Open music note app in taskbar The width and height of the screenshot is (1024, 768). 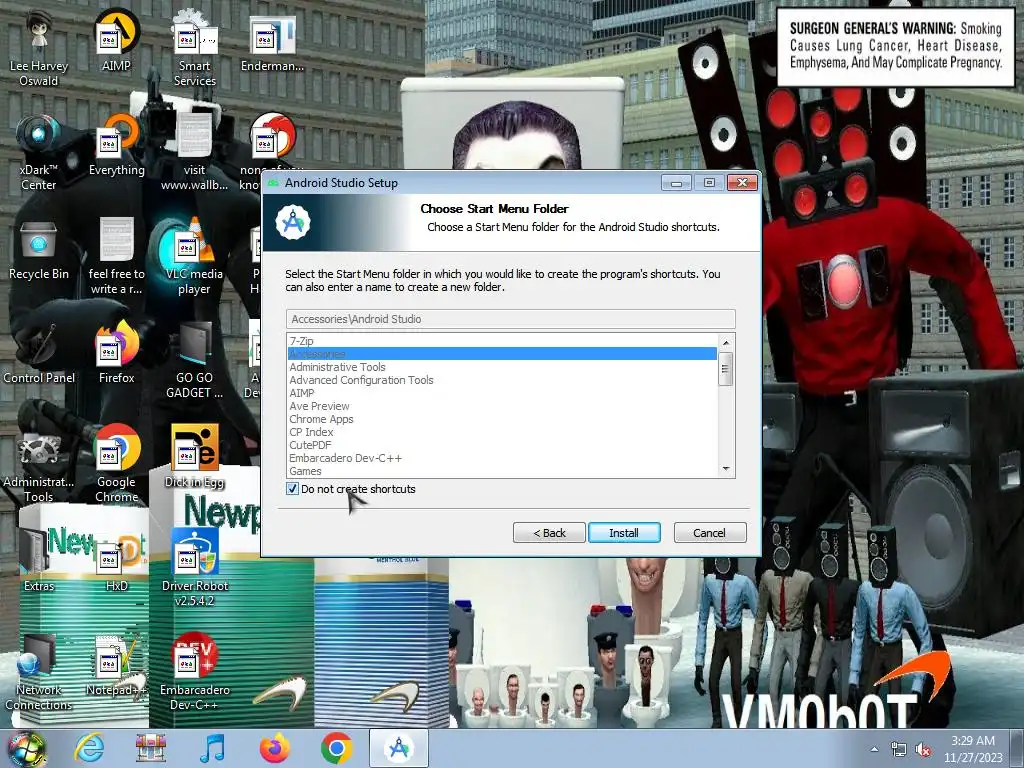(212, 748)
